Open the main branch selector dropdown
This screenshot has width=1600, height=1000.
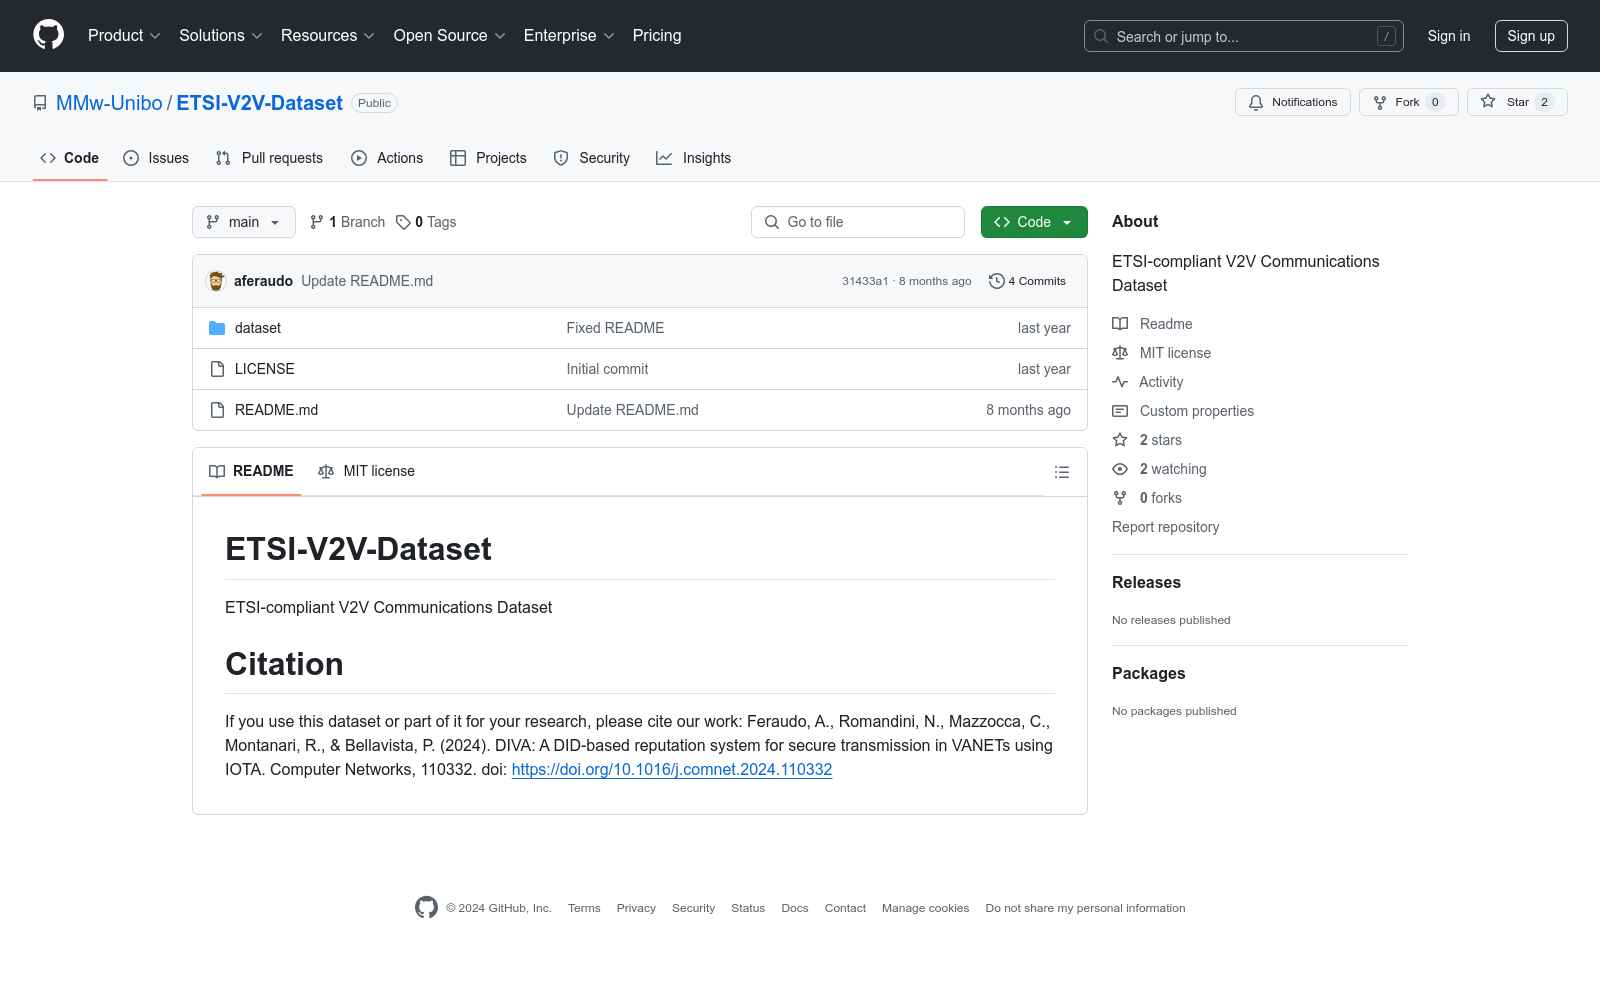[244, 222]
